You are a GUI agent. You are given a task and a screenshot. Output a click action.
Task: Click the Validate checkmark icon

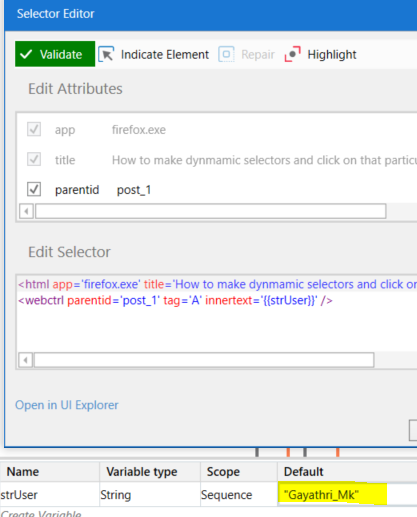click(26, 54)
